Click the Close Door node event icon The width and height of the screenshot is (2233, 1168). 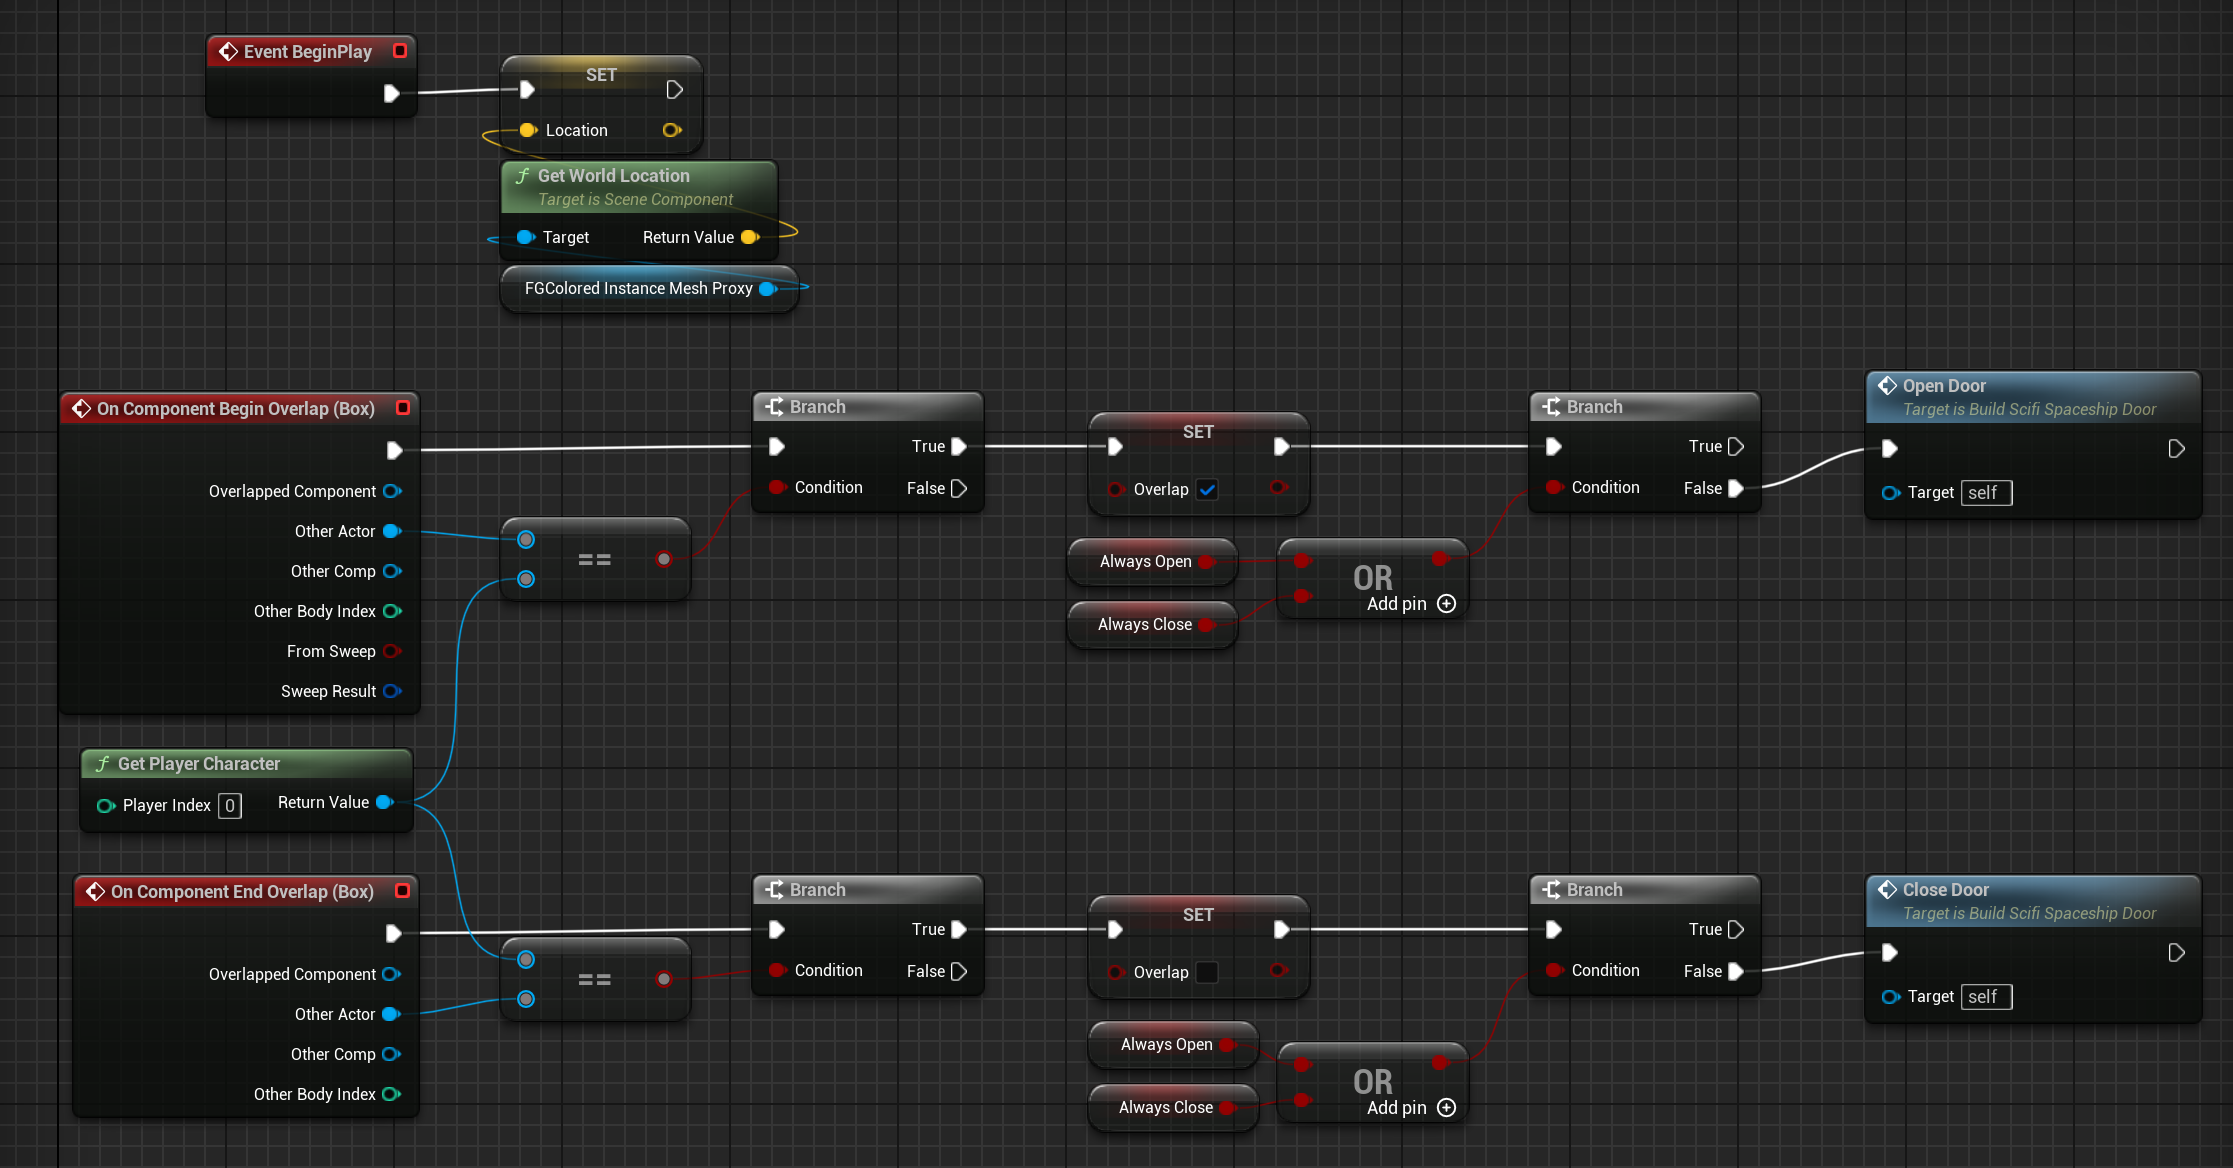click(1887, 890)
